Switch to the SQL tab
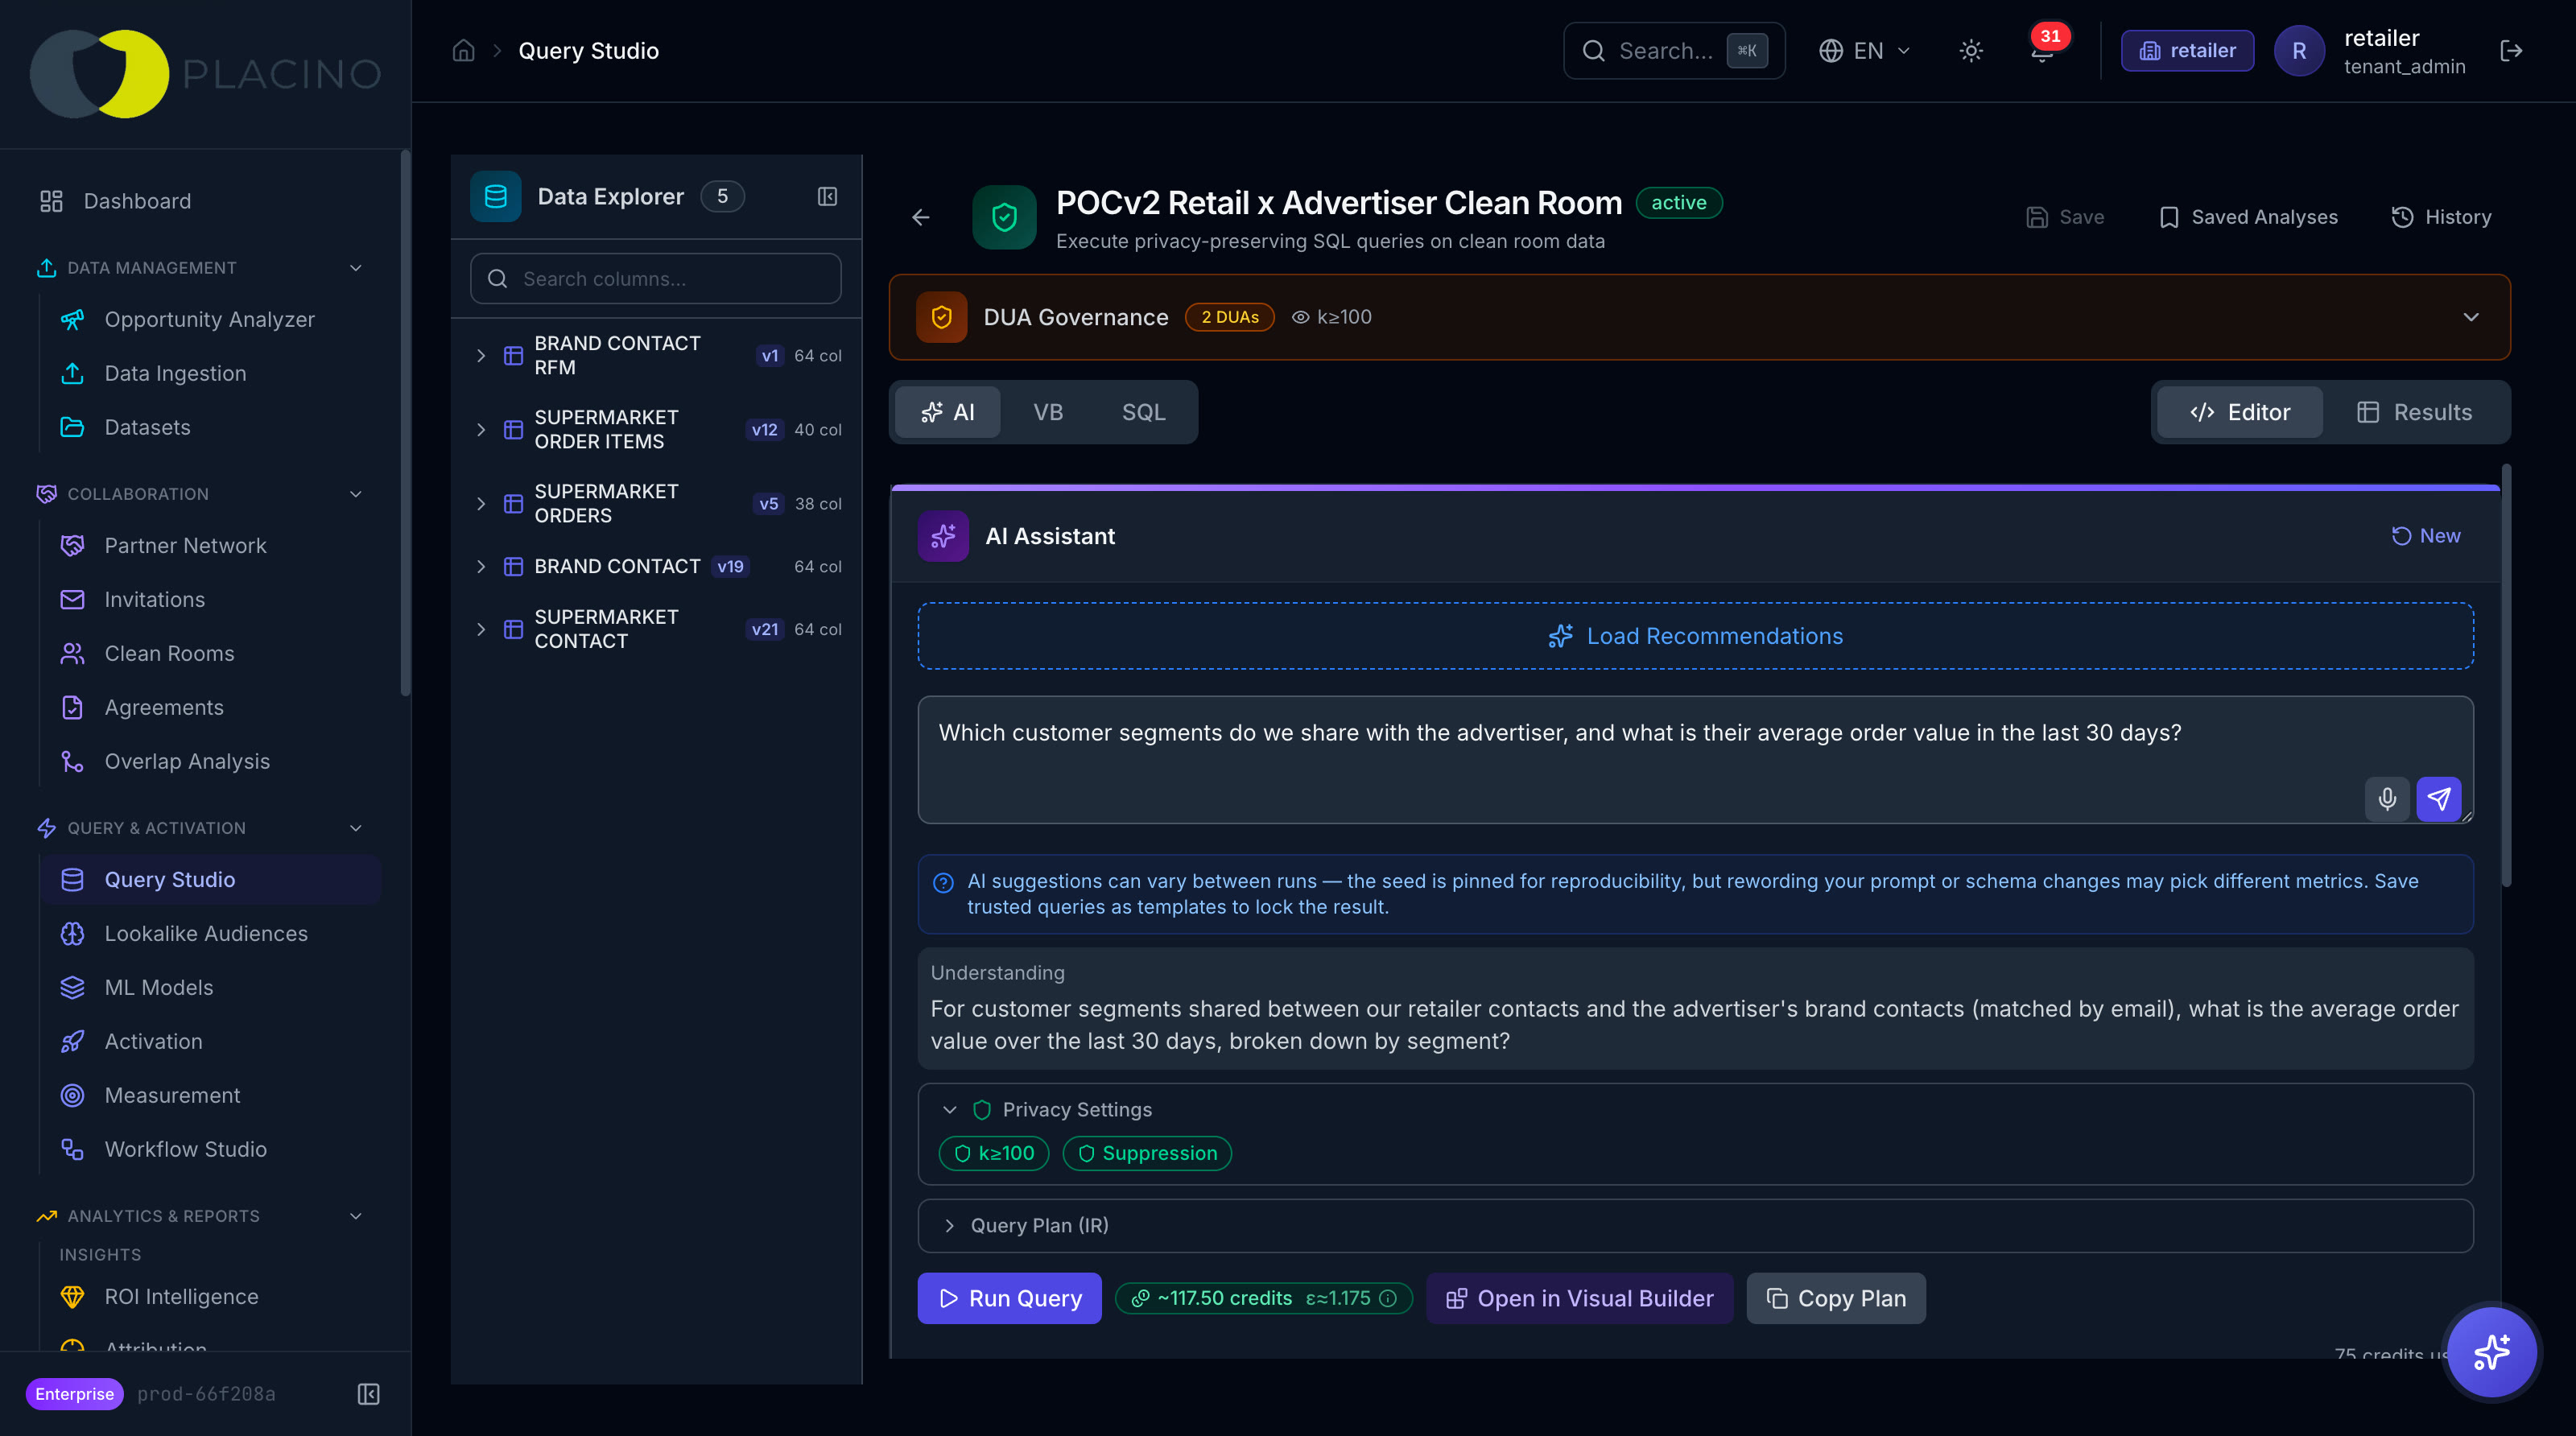The width and height of the screenshot is (2576, 1436). pyautogui.click(x=1143, y=412)
